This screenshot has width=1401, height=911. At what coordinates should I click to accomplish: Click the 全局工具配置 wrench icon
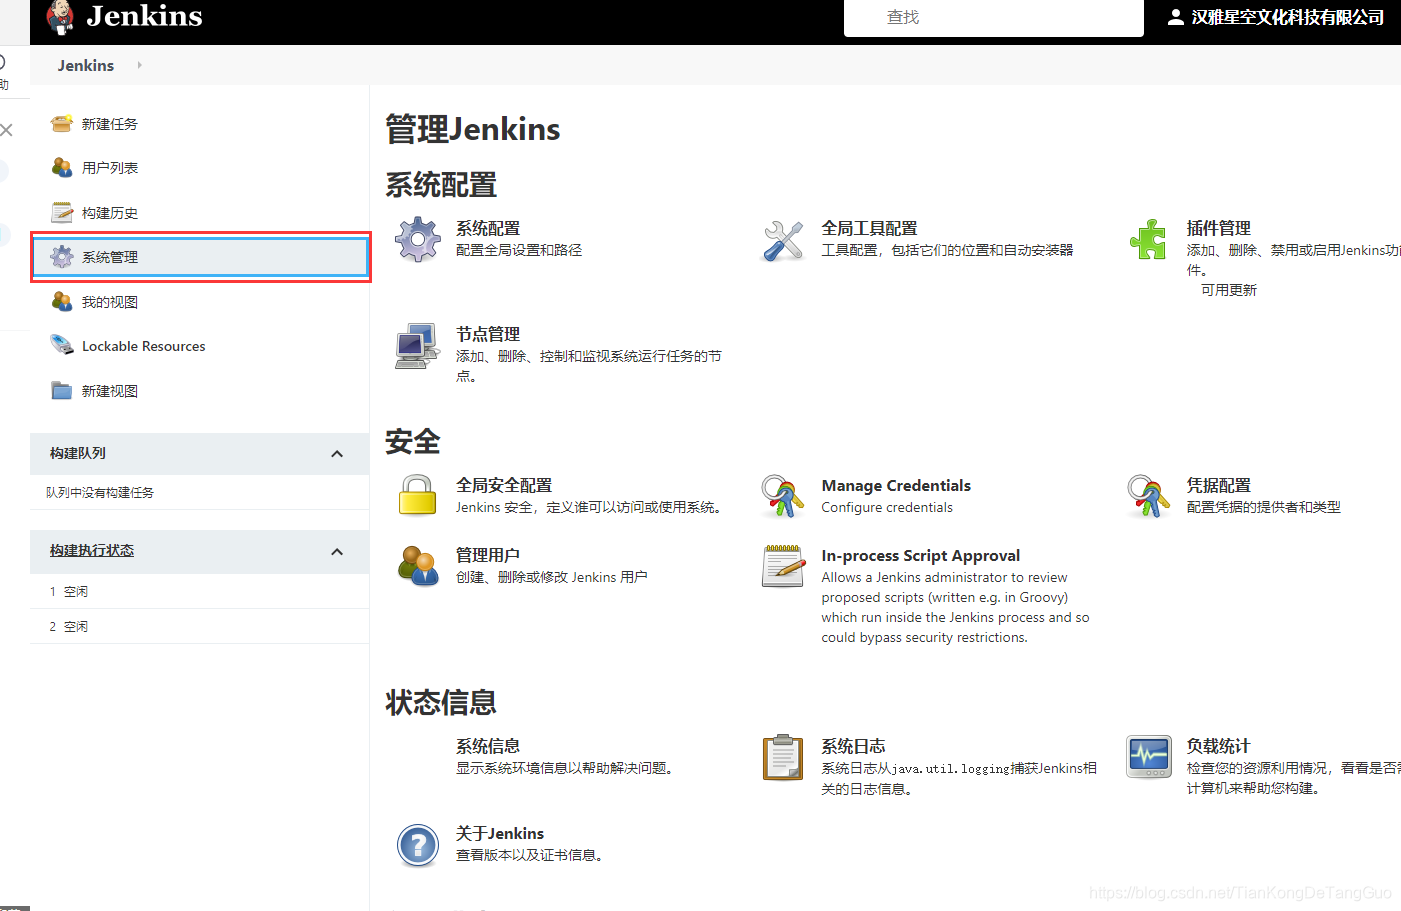click(783, 238)
